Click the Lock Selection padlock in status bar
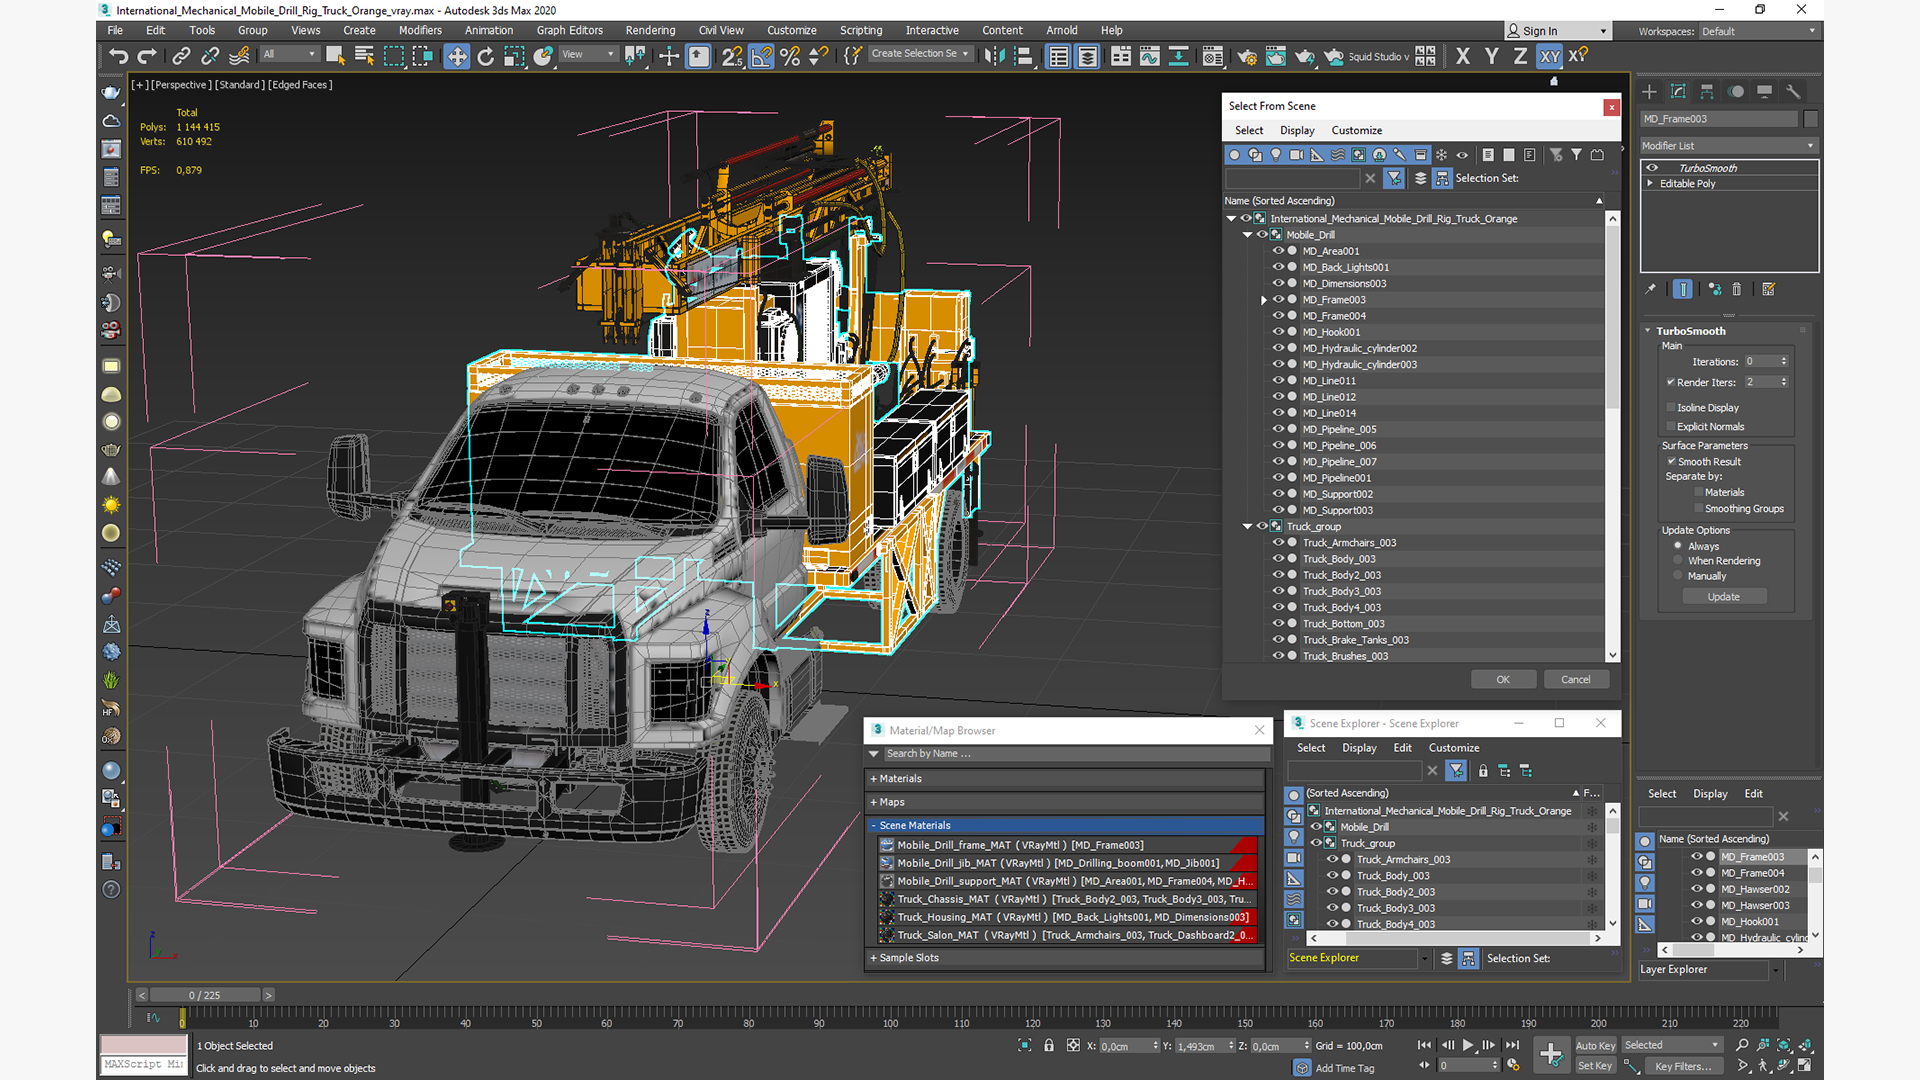 tap(1049, 1045)
